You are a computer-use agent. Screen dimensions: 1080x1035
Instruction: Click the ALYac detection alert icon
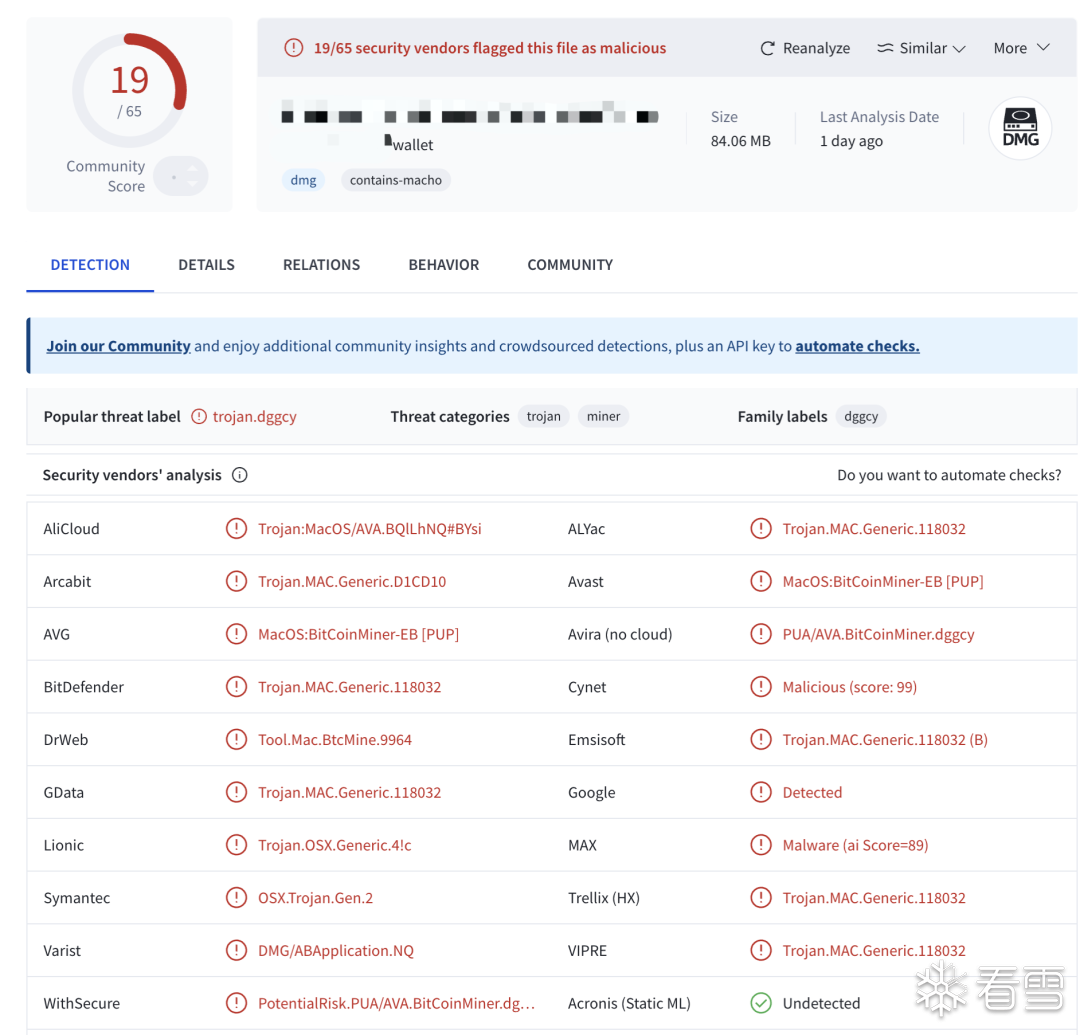coord(760,529)
